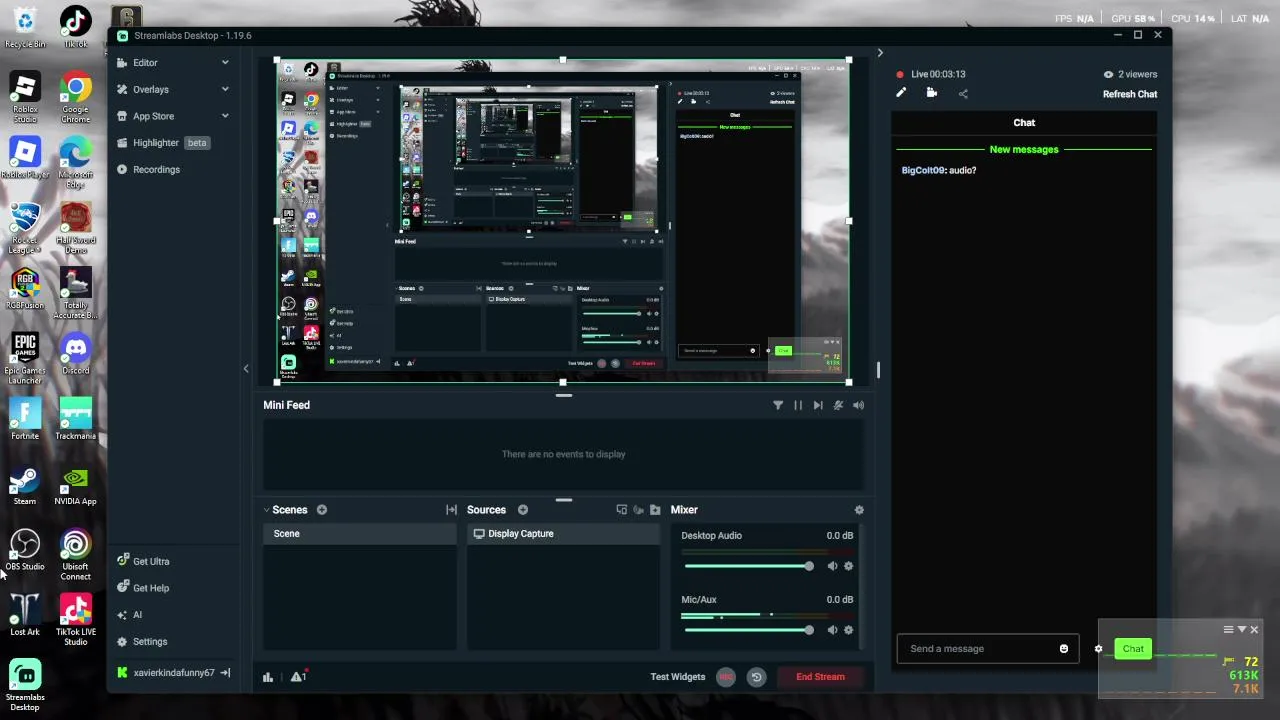
Task: Toggle the replay buffer button
Action: (x=756, y=677)
